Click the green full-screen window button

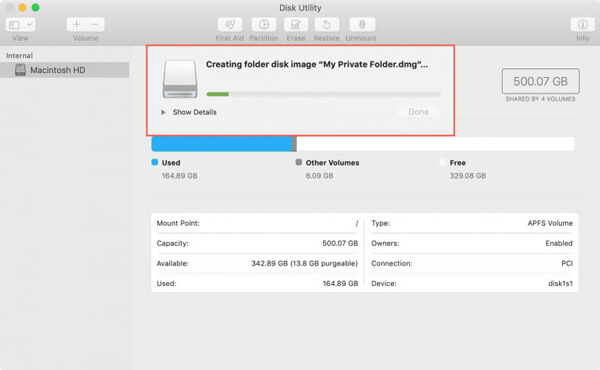point(35,7)
